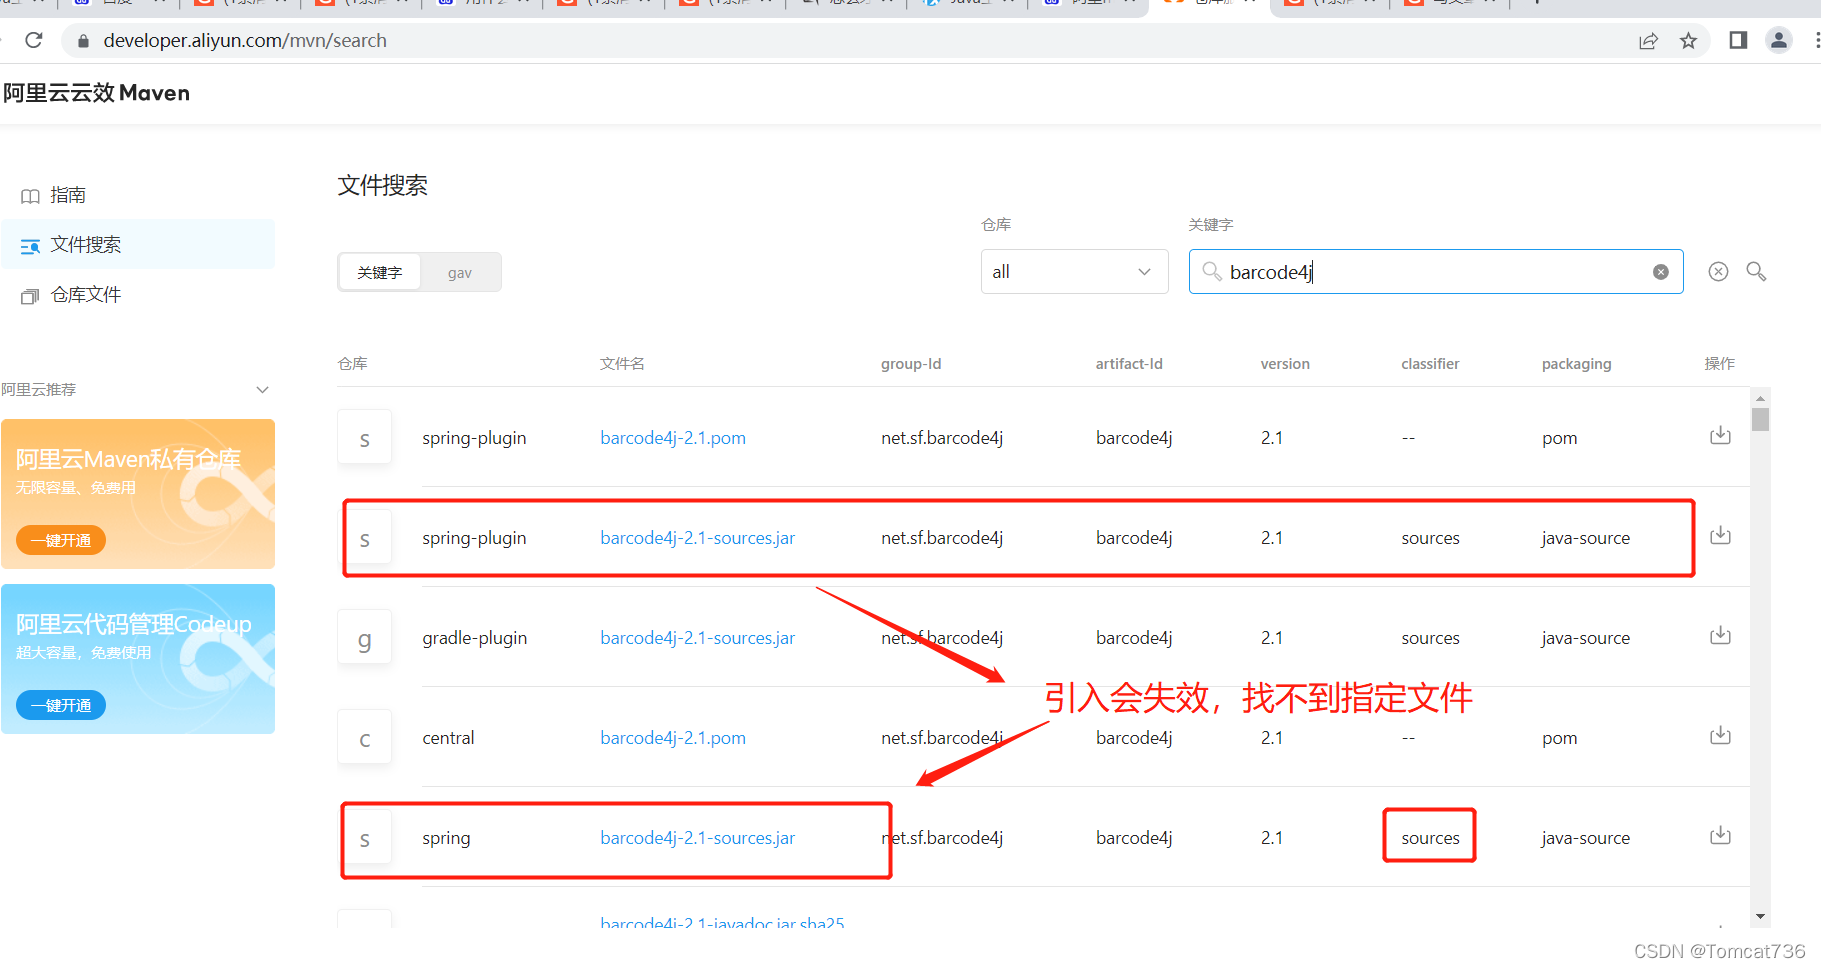Select the 马克笔 browser tab on the right
The width and height of the screenshot is (1821, 968).
[x=1449, y=5]
